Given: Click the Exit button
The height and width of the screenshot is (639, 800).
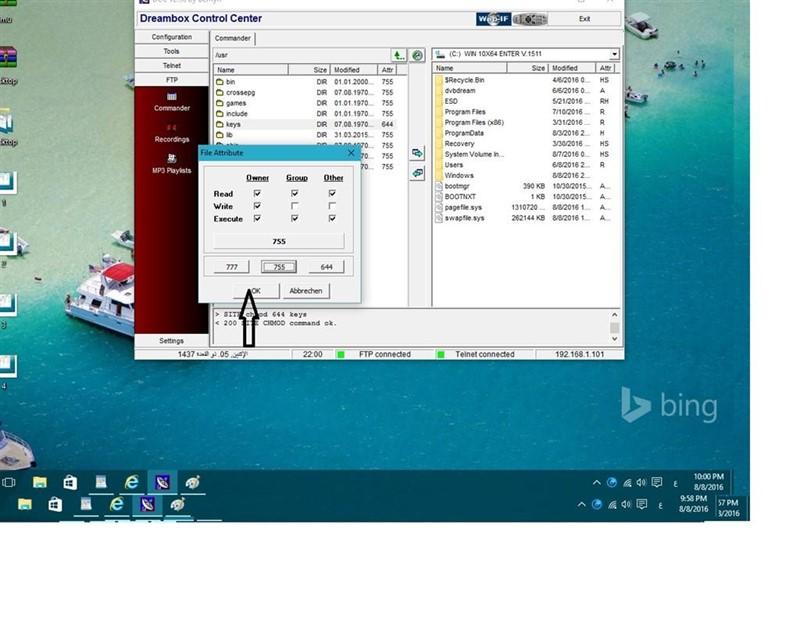Looking at the screenshot, I should click(x=584, y=19).
